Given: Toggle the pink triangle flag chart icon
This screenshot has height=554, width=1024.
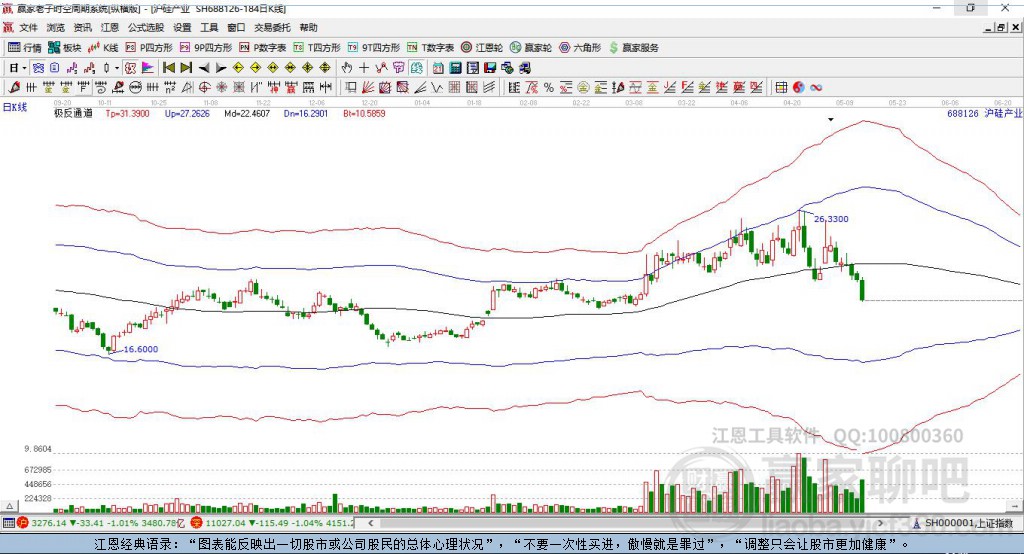Looking at the screenshot, I should (148, 68).
